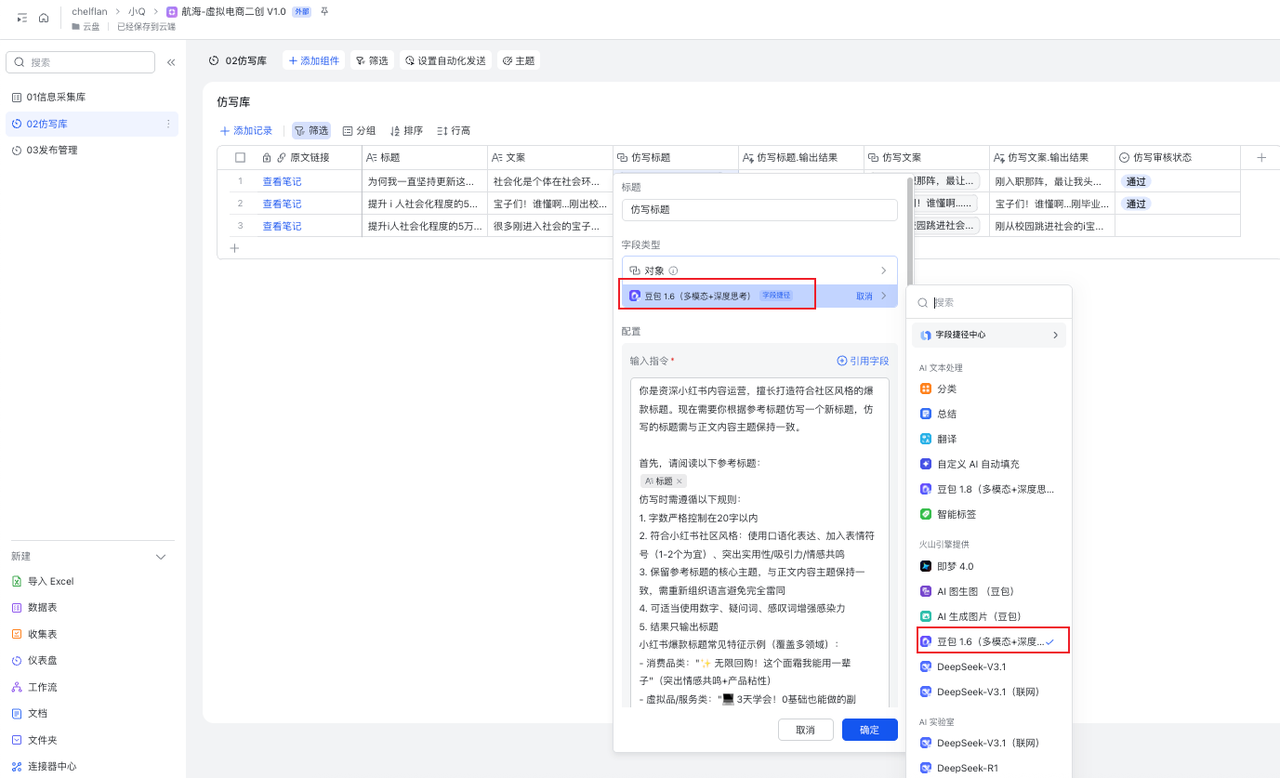Screen dimensions: 1280x778
Task: Open 仿写审核状态 column header menu
Action: (x=1178, y=158)
